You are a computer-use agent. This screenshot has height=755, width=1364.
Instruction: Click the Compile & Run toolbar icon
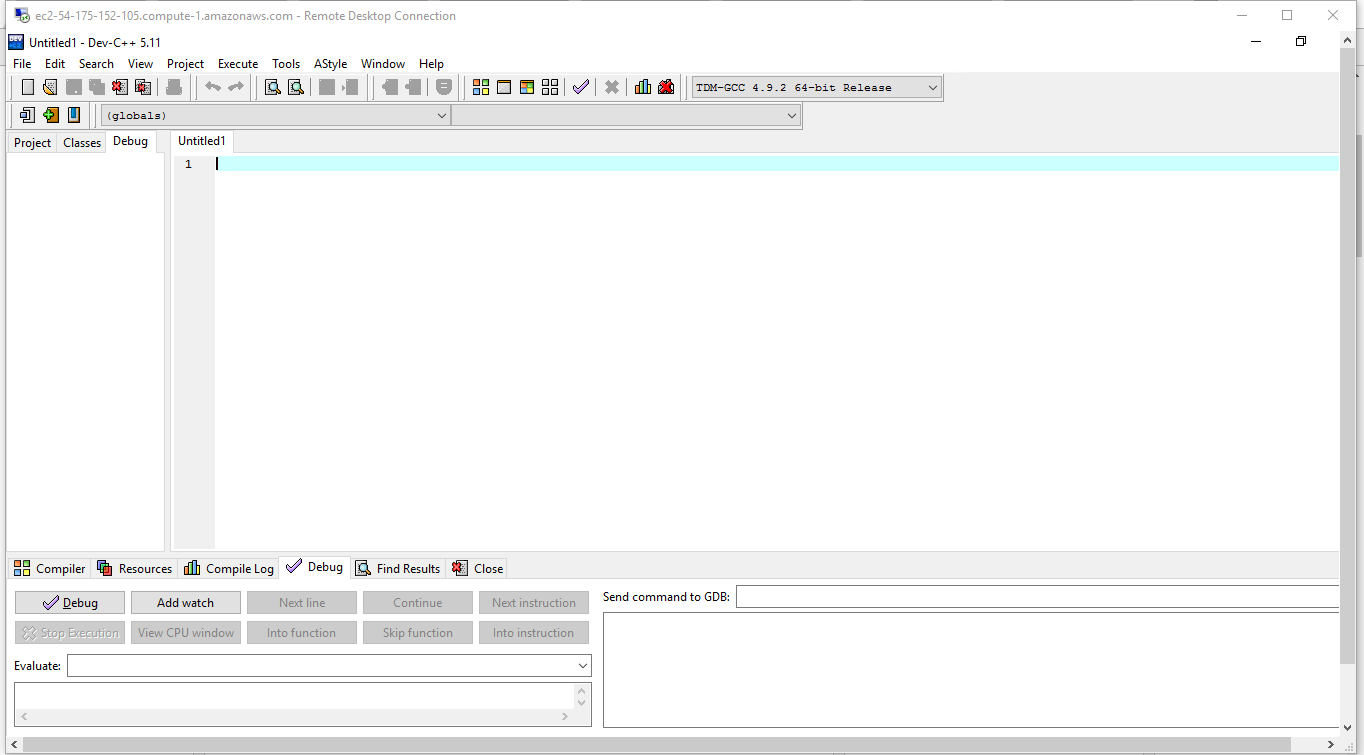pyautogui.click(x=527, y=87)
